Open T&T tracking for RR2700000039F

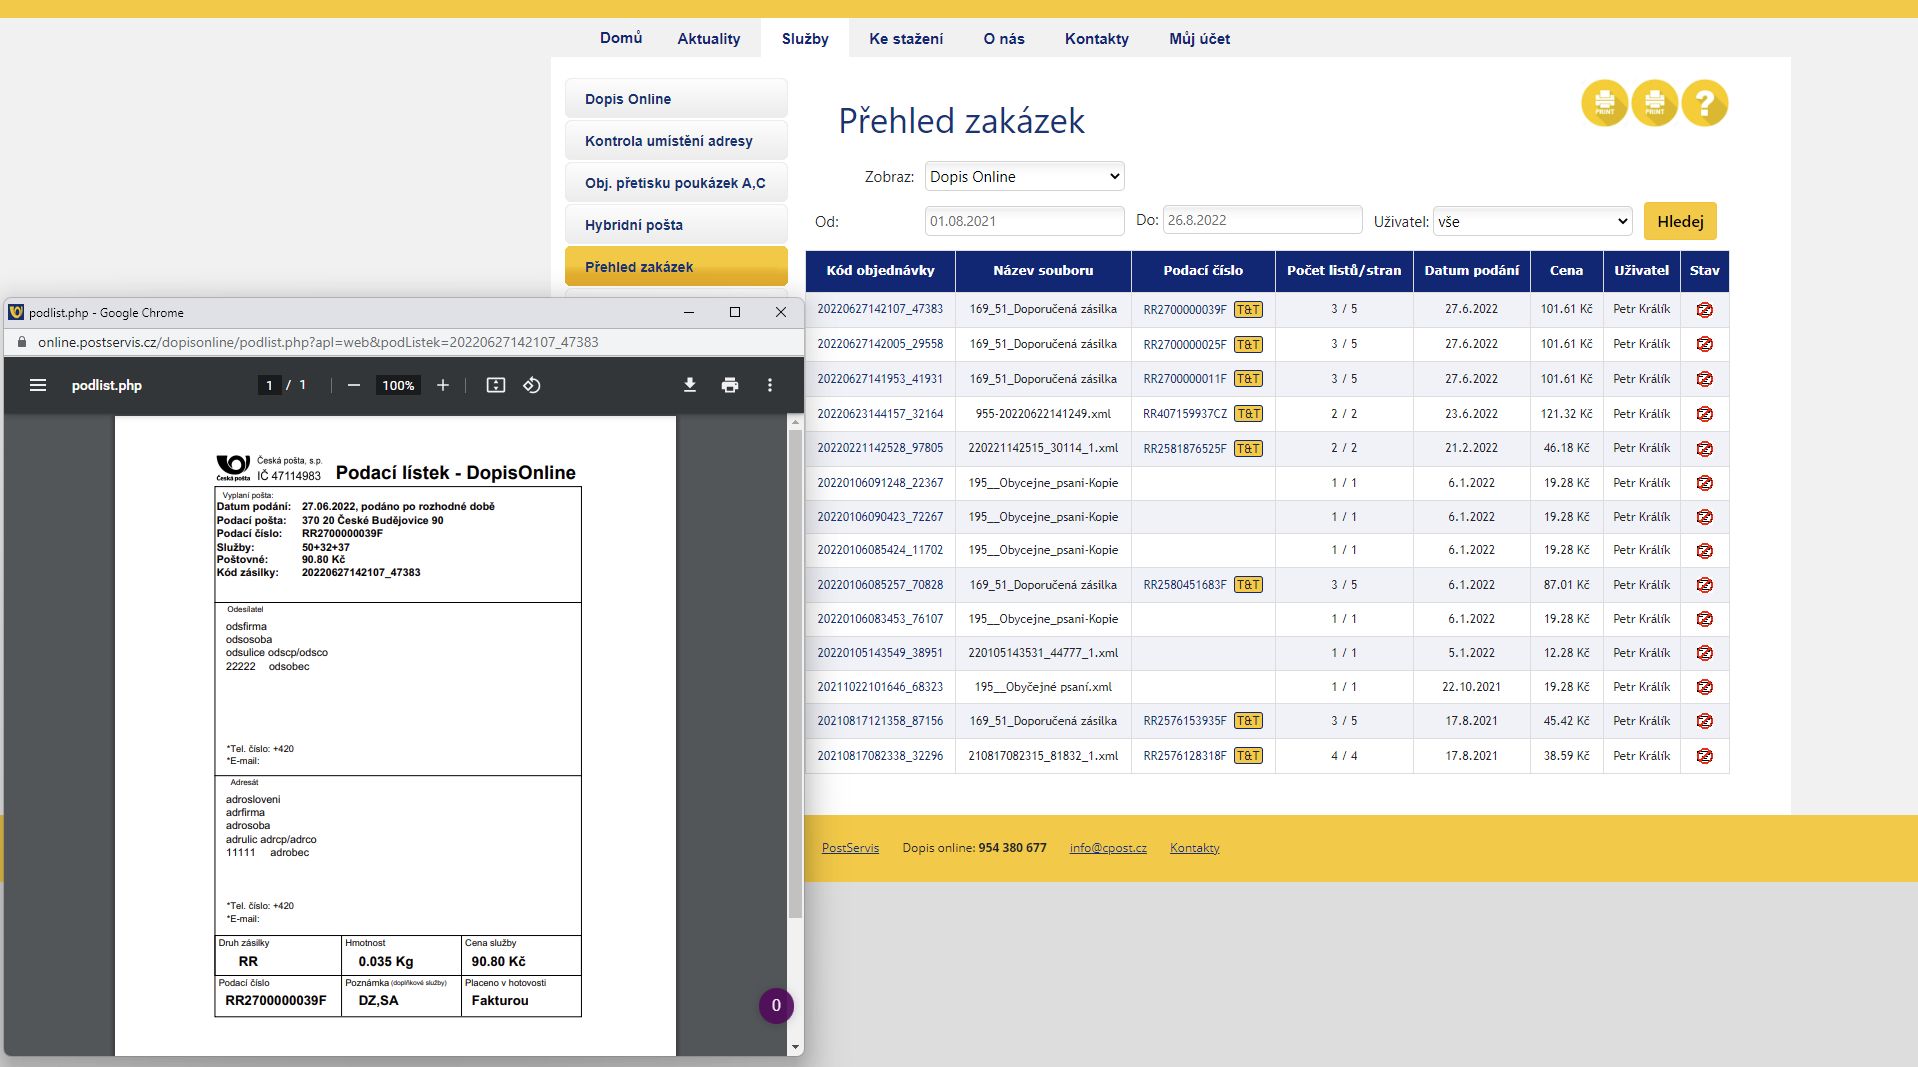point(1248,310)
